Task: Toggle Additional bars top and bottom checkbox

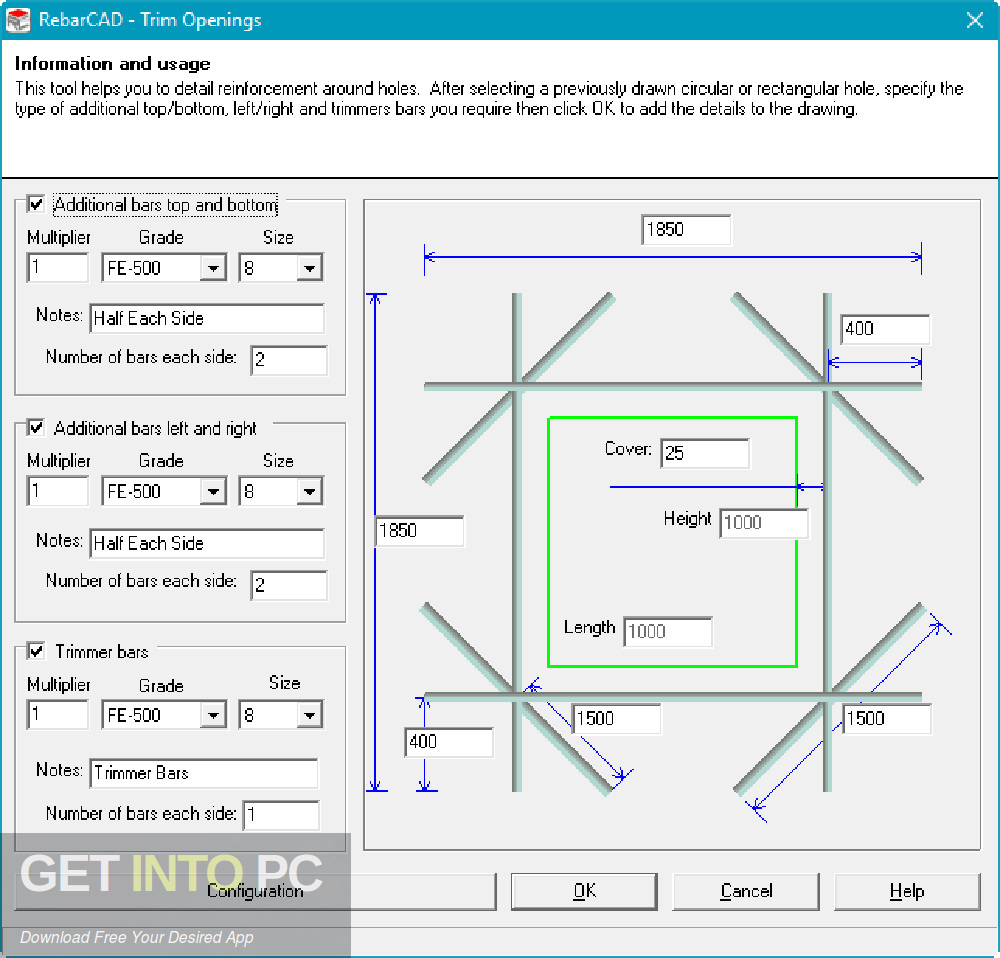Action: tap(36, 204)
